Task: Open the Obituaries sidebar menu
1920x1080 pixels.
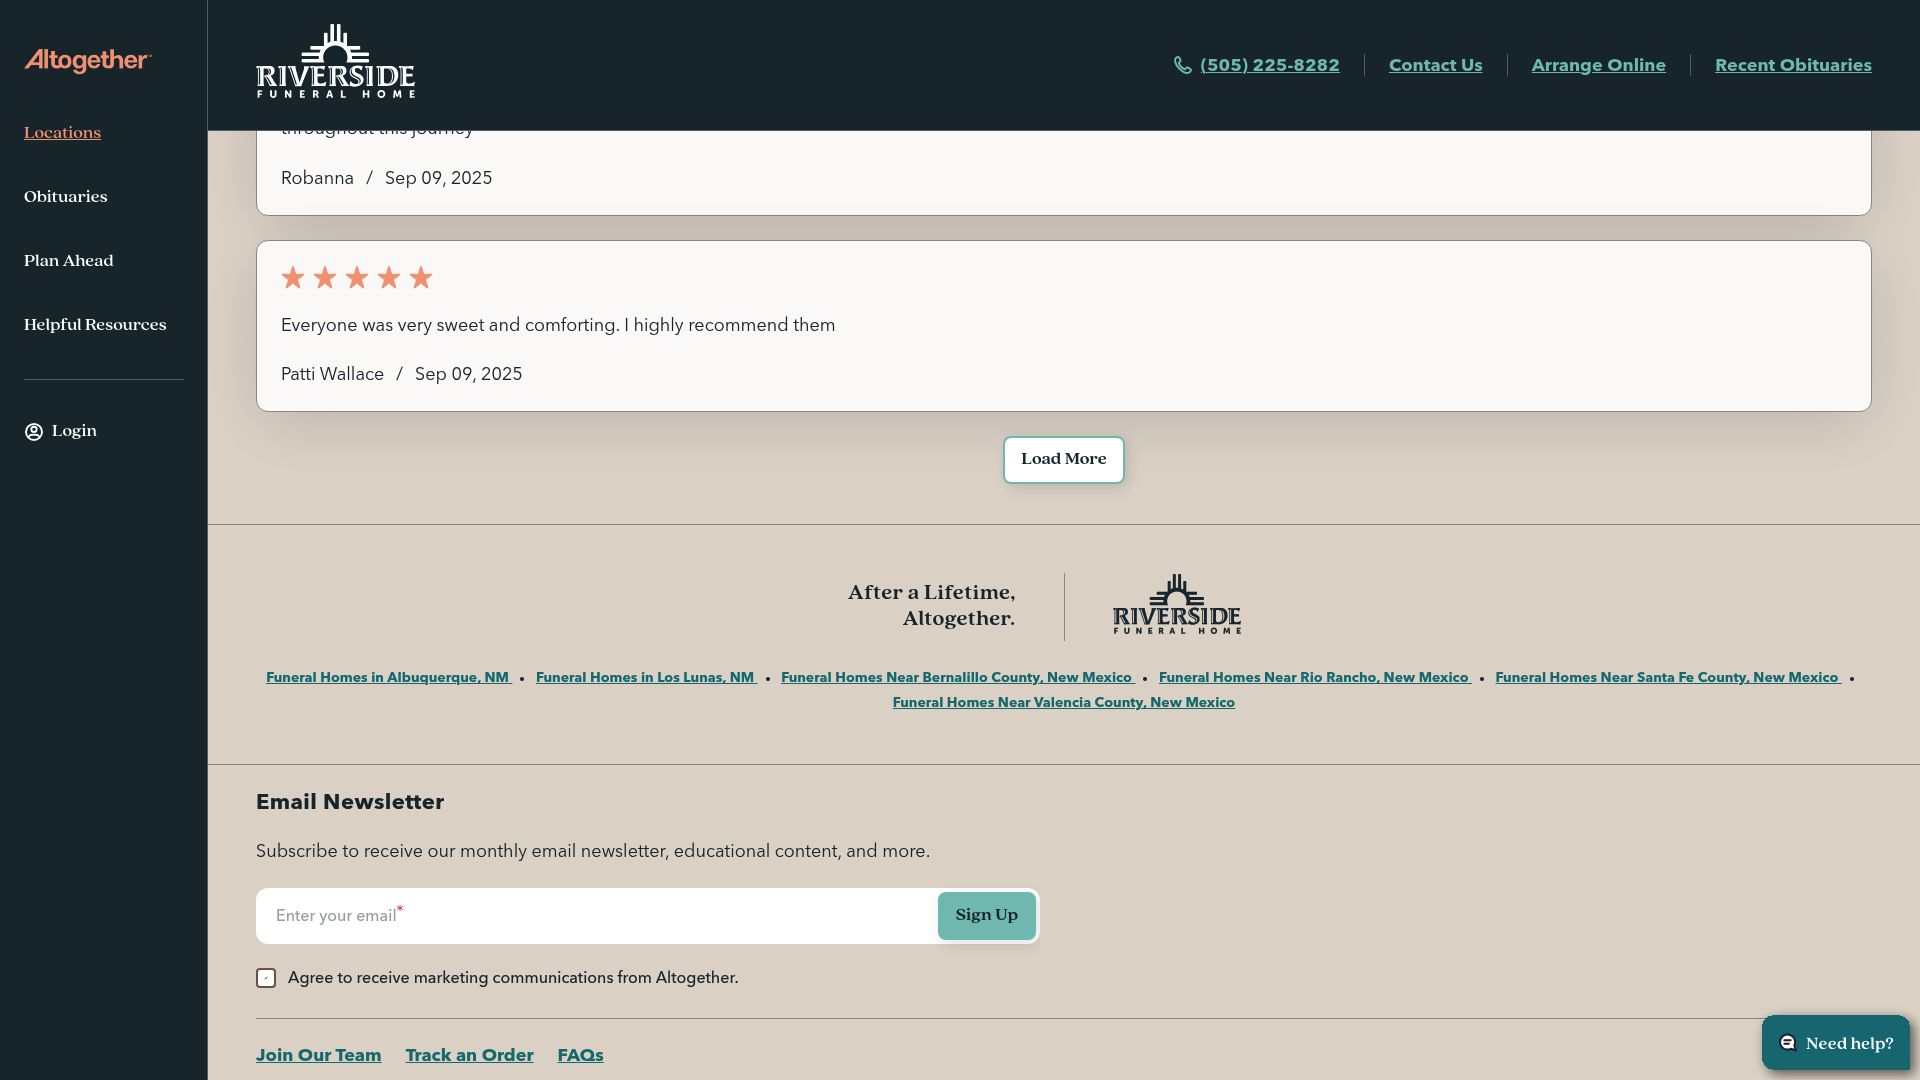Action: (66, 197)
